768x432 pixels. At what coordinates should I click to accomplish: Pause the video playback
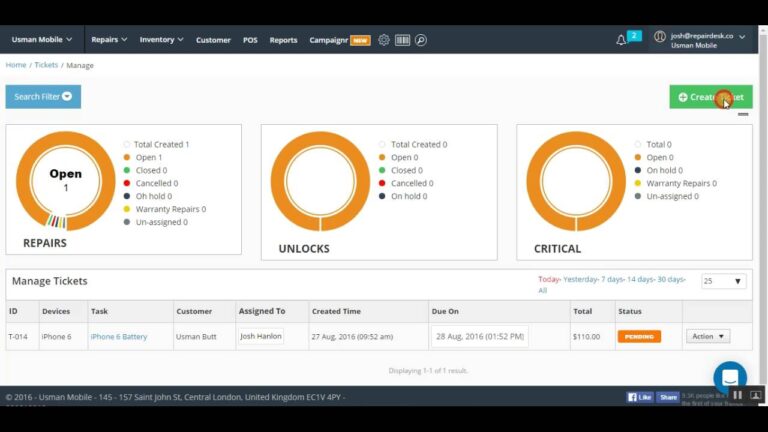[738, 395]
